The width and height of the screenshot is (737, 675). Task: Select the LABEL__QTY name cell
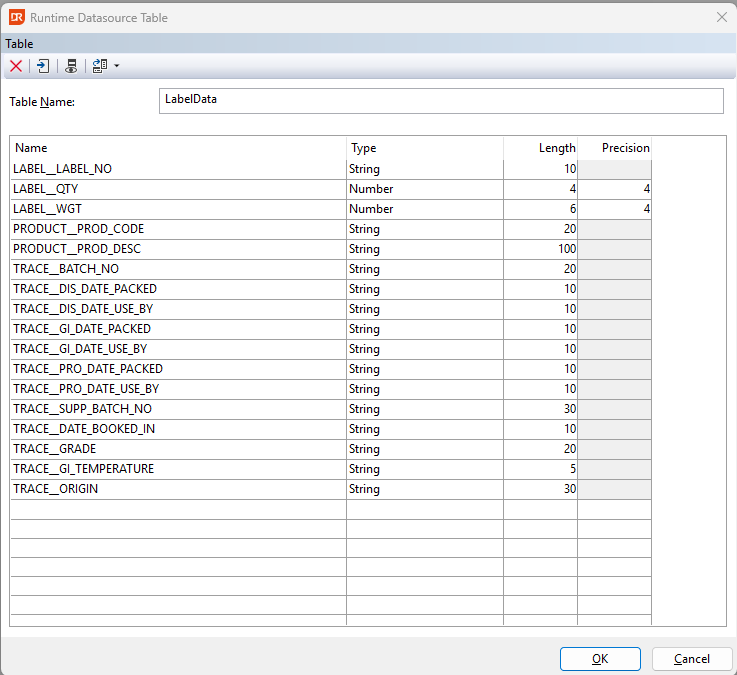(x=178, y=189)
